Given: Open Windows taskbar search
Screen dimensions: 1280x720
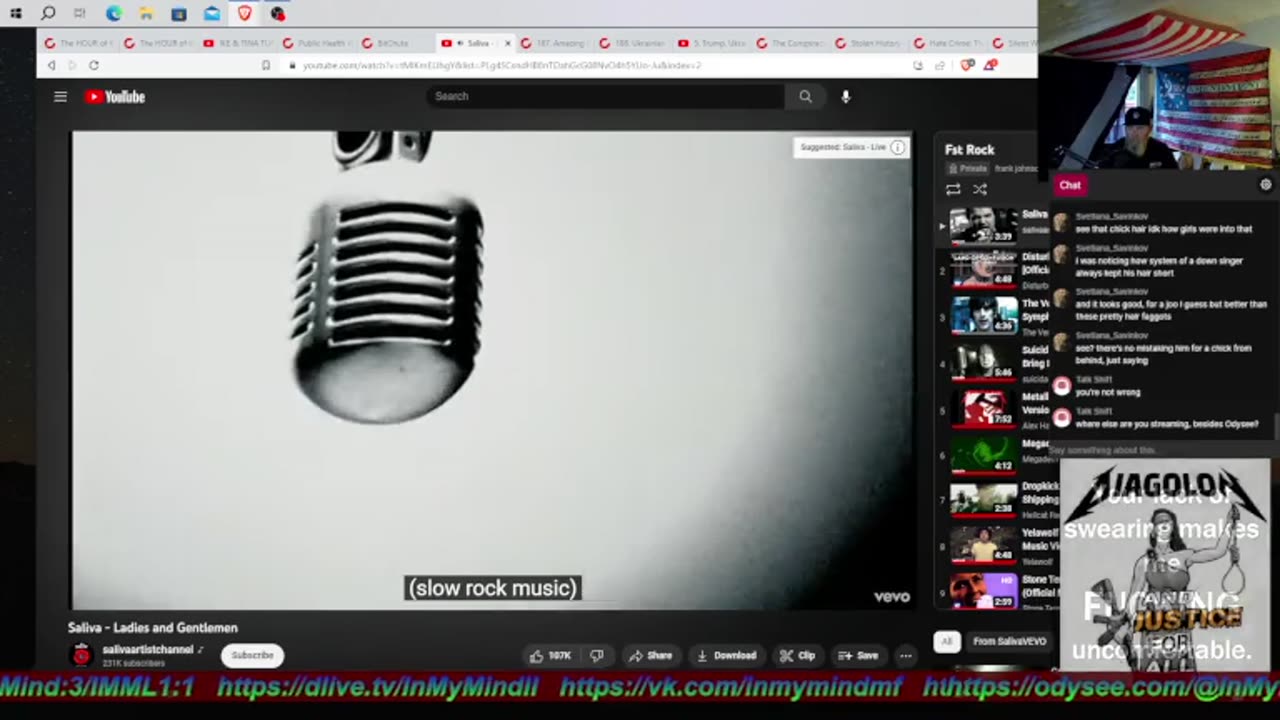Looking at the screenshot, I should coord(48,13).
